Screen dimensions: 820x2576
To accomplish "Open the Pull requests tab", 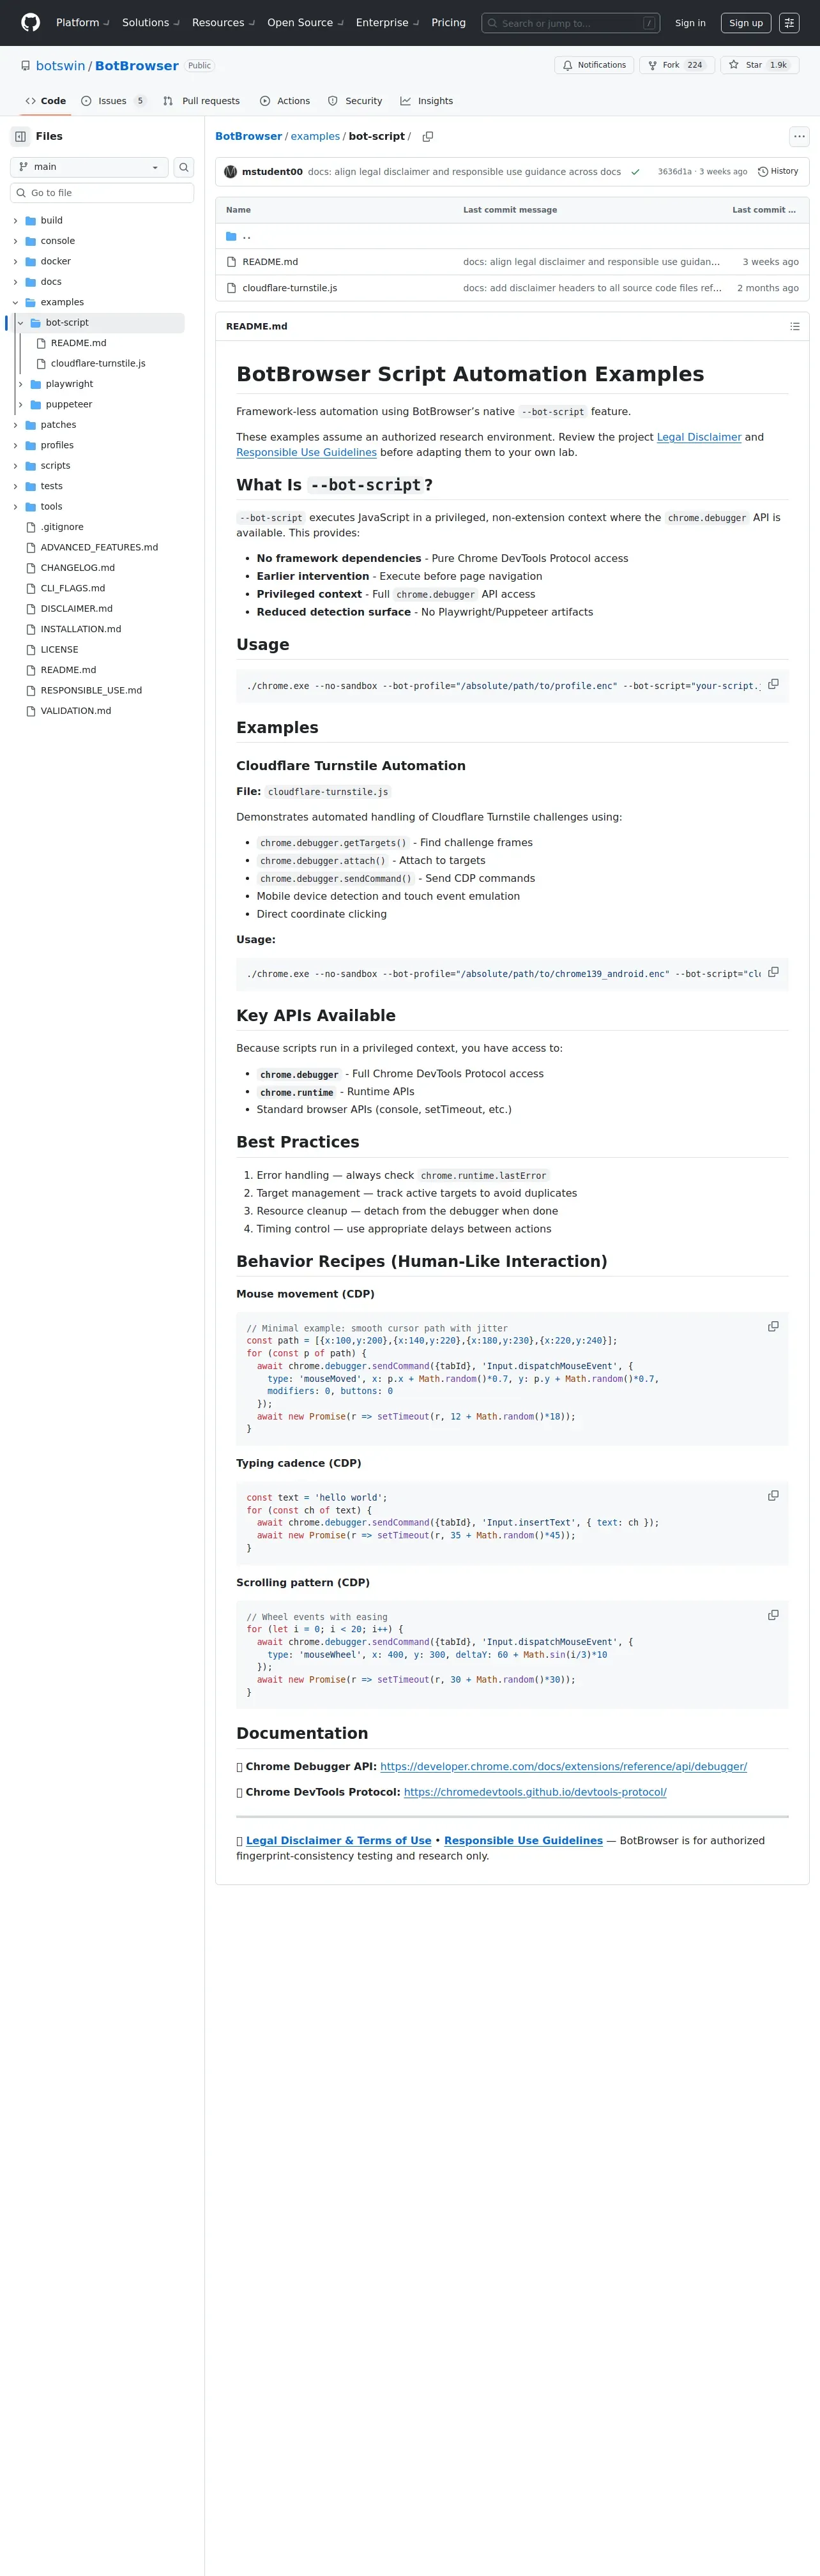I will pyautogui.click(x=201, y=101).
